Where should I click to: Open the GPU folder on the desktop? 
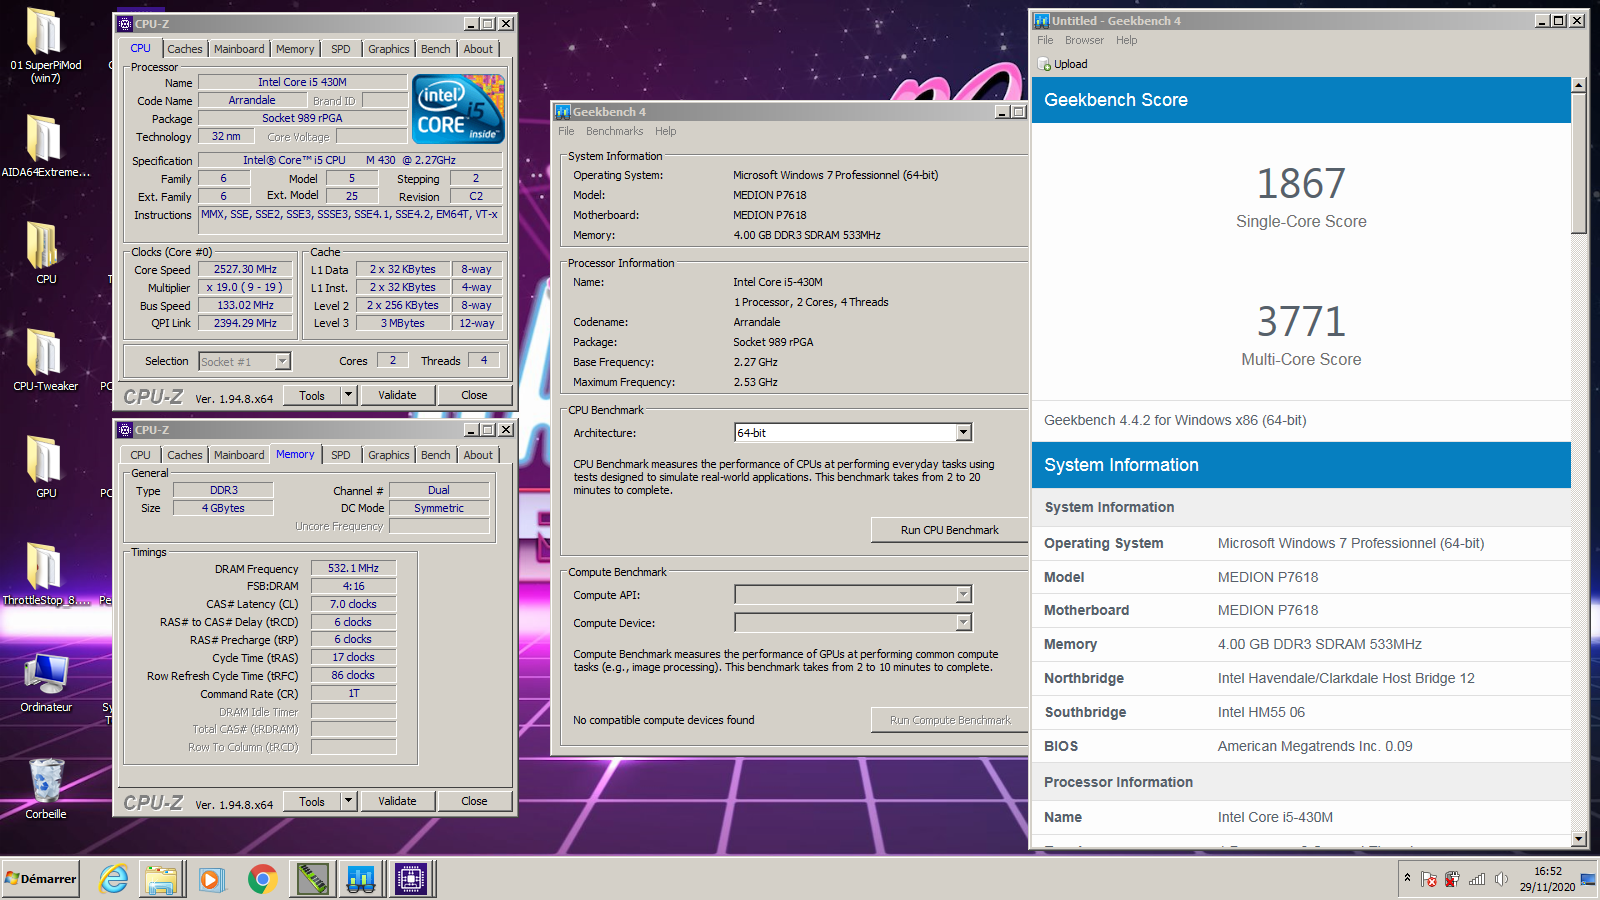(45, 467)
